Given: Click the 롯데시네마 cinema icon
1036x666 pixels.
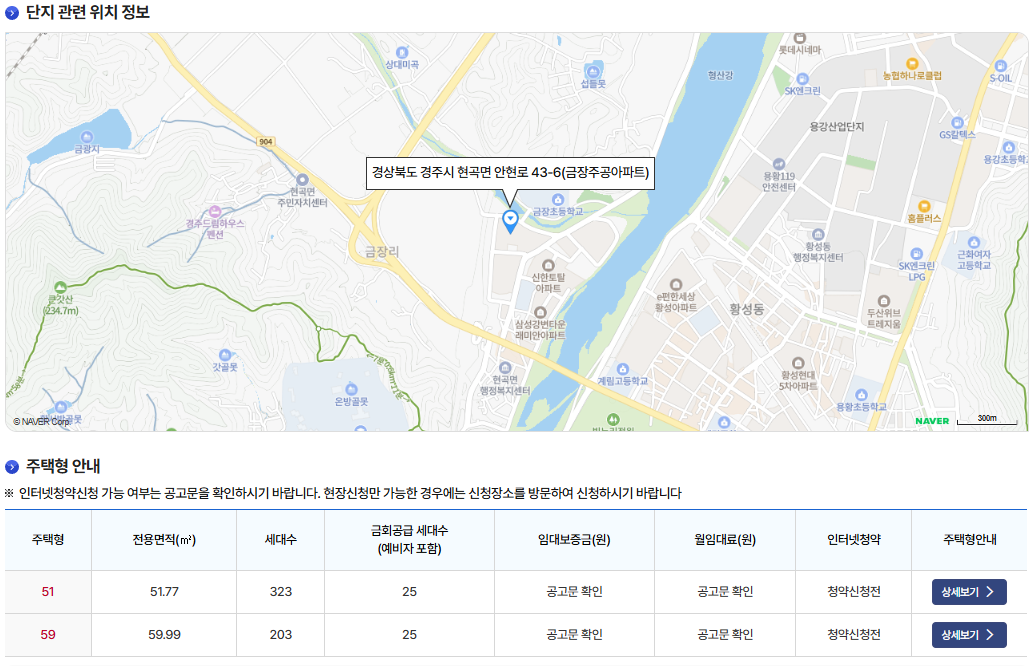Looking at the screenshot, I should (x=799, y=38).
